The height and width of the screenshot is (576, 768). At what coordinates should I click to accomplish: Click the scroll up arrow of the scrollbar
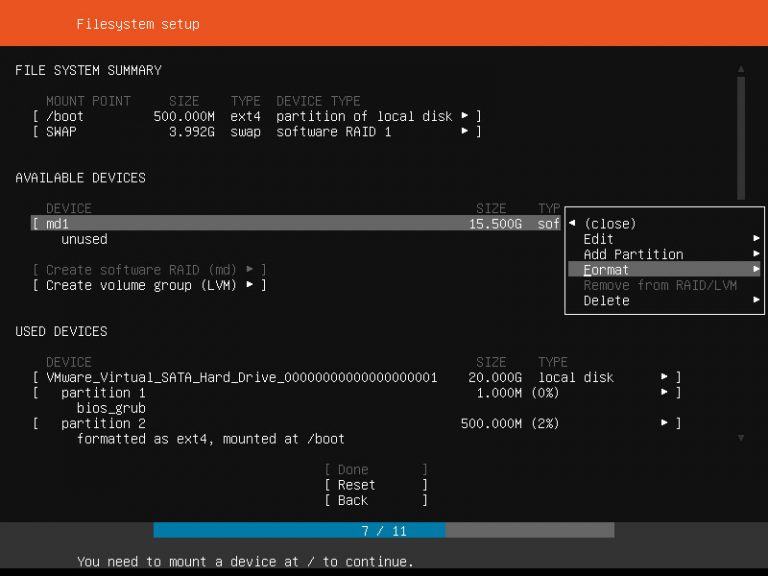point(741,69)
